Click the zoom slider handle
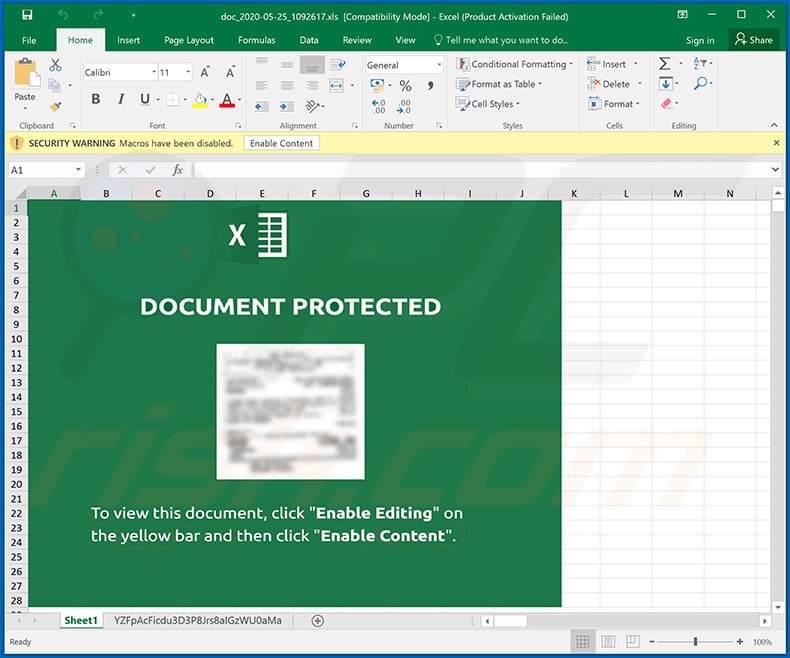 coord(695,641)
